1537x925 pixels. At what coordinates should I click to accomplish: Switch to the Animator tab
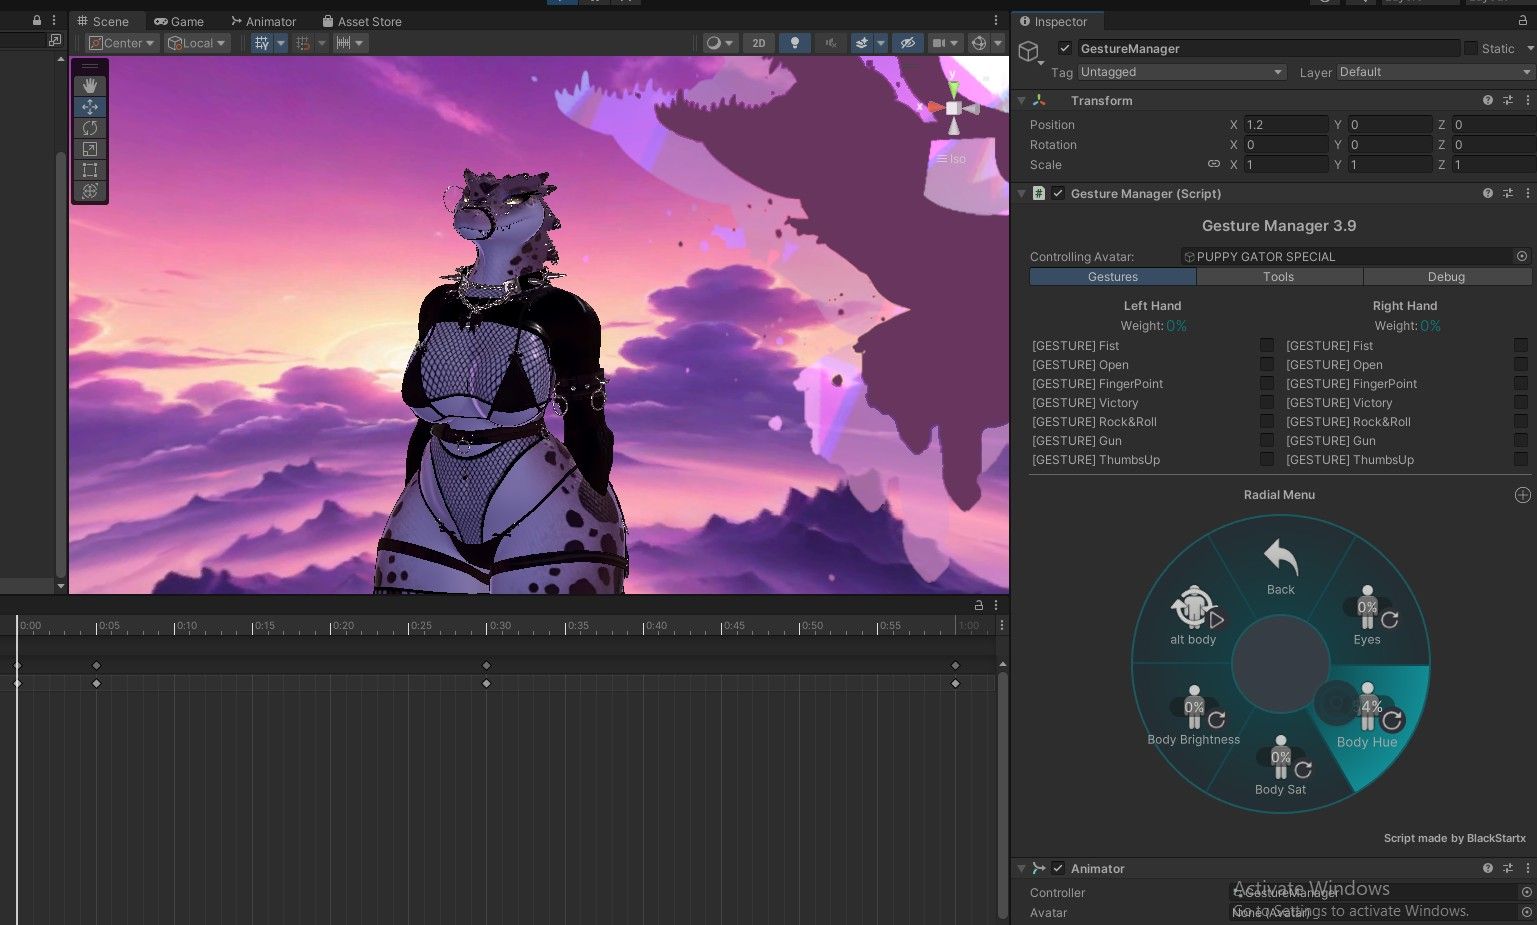pos(263,21)
